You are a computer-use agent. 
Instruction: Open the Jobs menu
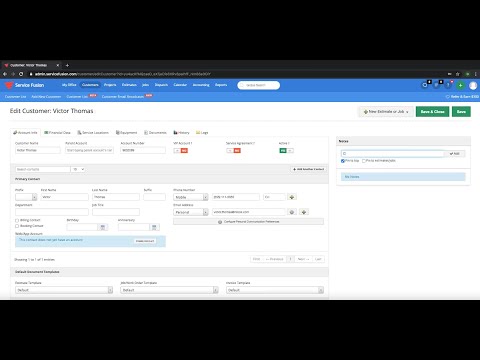(145, 85)
